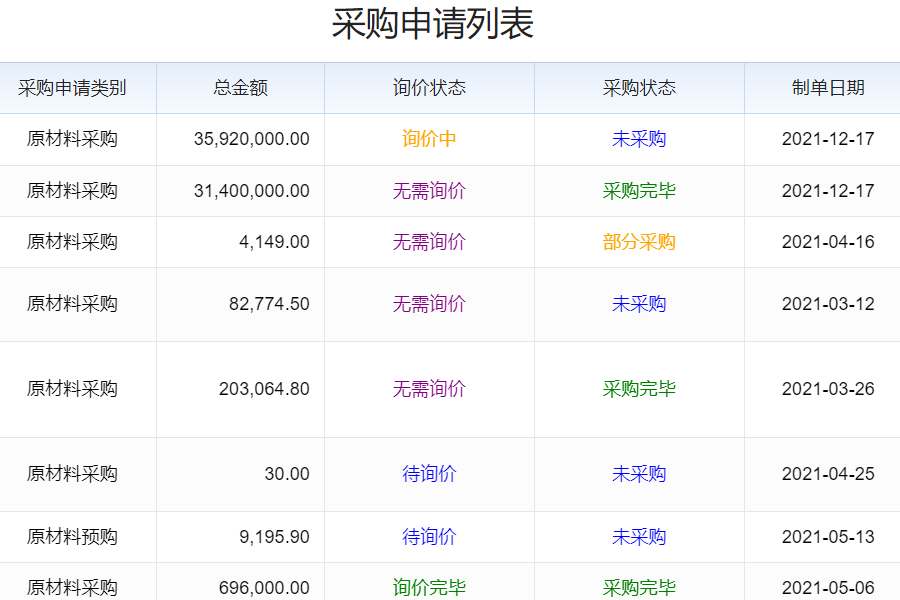
Task: Click 无需询价 in the 4,149.00 row
Action: point(429,242)
